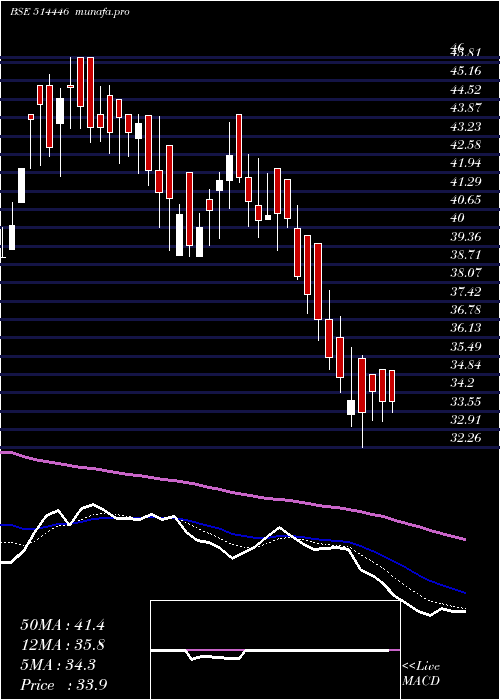Click the 50MA : 41.4 readout
Screen dimensions: 500x700
(x=62, y=625)
